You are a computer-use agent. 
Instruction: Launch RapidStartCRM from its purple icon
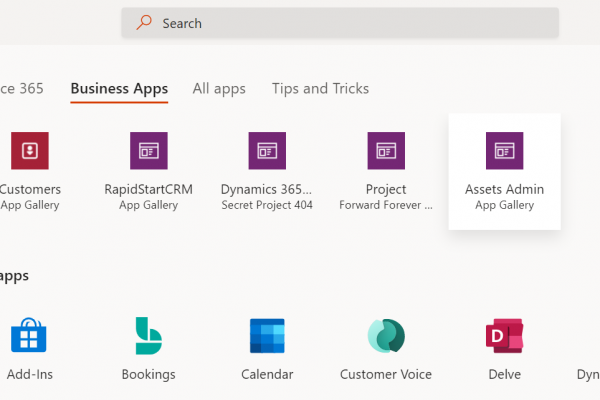[149, 150]
